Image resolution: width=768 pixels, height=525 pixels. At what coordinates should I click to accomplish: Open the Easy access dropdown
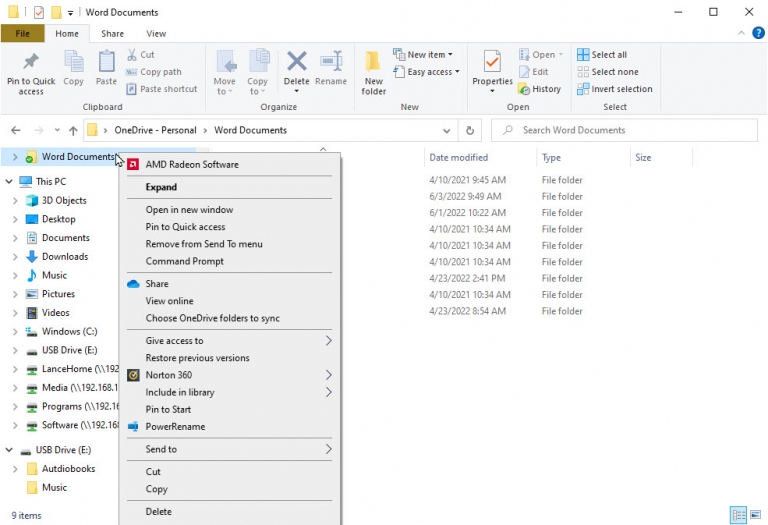click(426, 72)
